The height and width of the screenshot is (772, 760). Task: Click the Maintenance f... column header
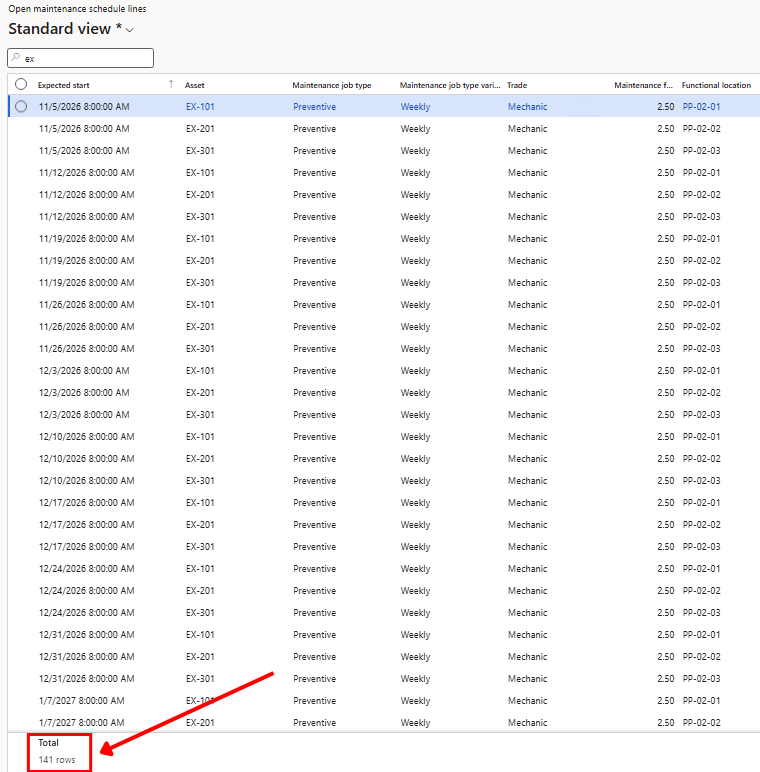tap(643, 85)
